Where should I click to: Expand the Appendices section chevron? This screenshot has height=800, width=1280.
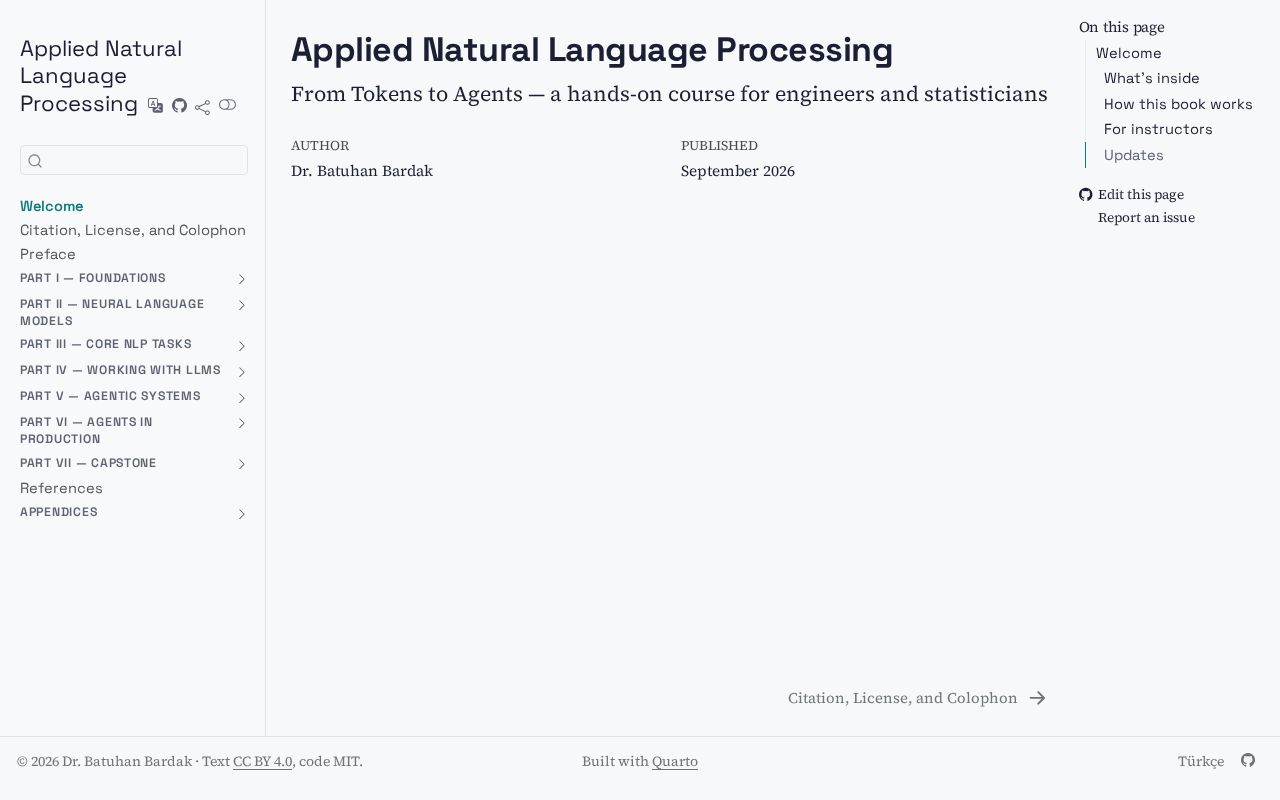coord(241,514)
